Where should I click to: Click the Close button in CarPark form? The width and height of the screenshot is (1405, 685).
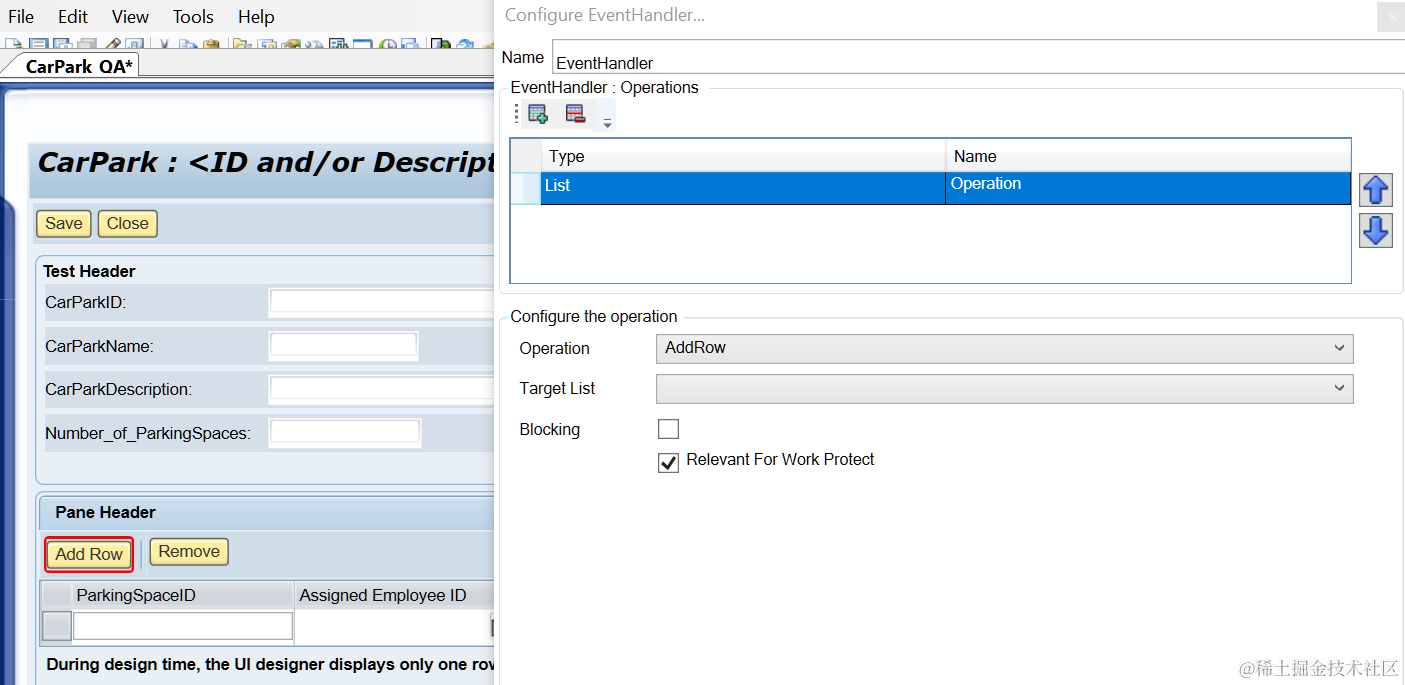tap(128, 224)
